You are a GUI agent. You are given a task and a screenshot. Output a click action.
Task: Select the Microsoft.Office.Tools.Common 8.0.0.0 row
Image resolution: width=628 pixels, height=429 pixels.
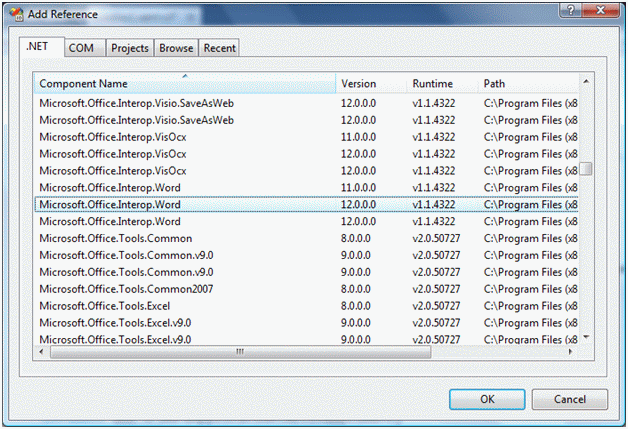point(306,238)
